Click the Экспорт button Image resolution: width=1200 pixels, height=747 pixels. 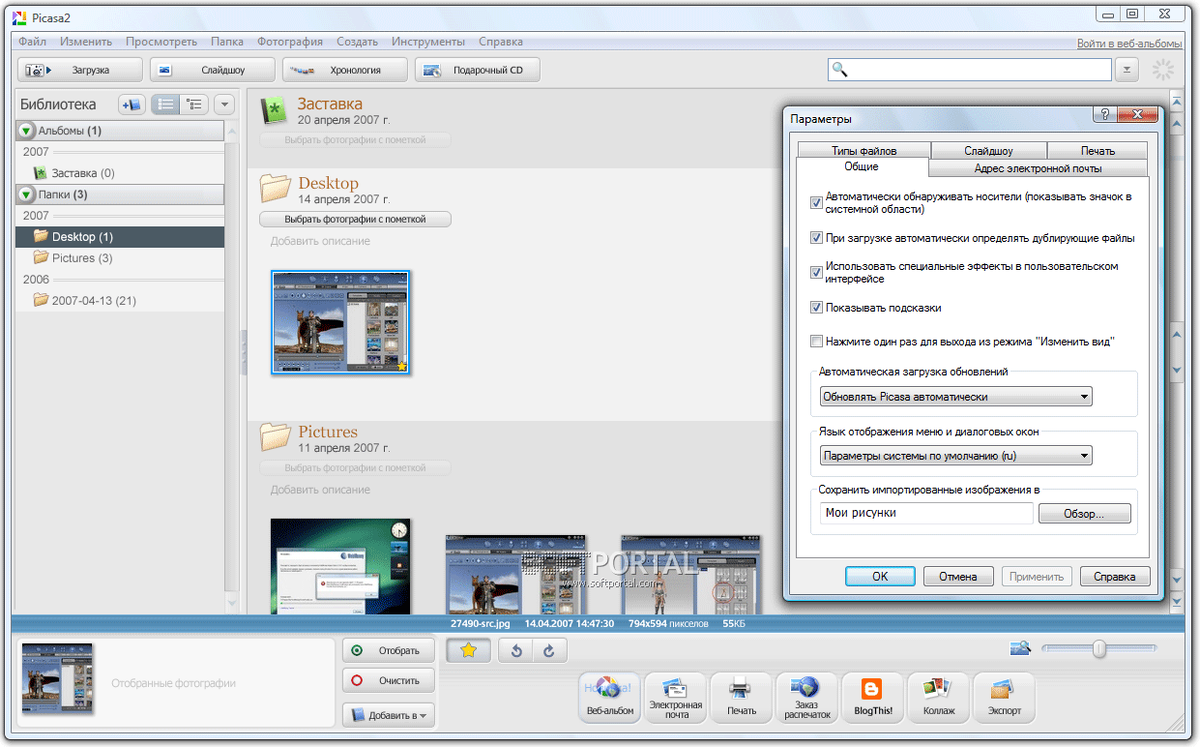(x=1003, y=698)
